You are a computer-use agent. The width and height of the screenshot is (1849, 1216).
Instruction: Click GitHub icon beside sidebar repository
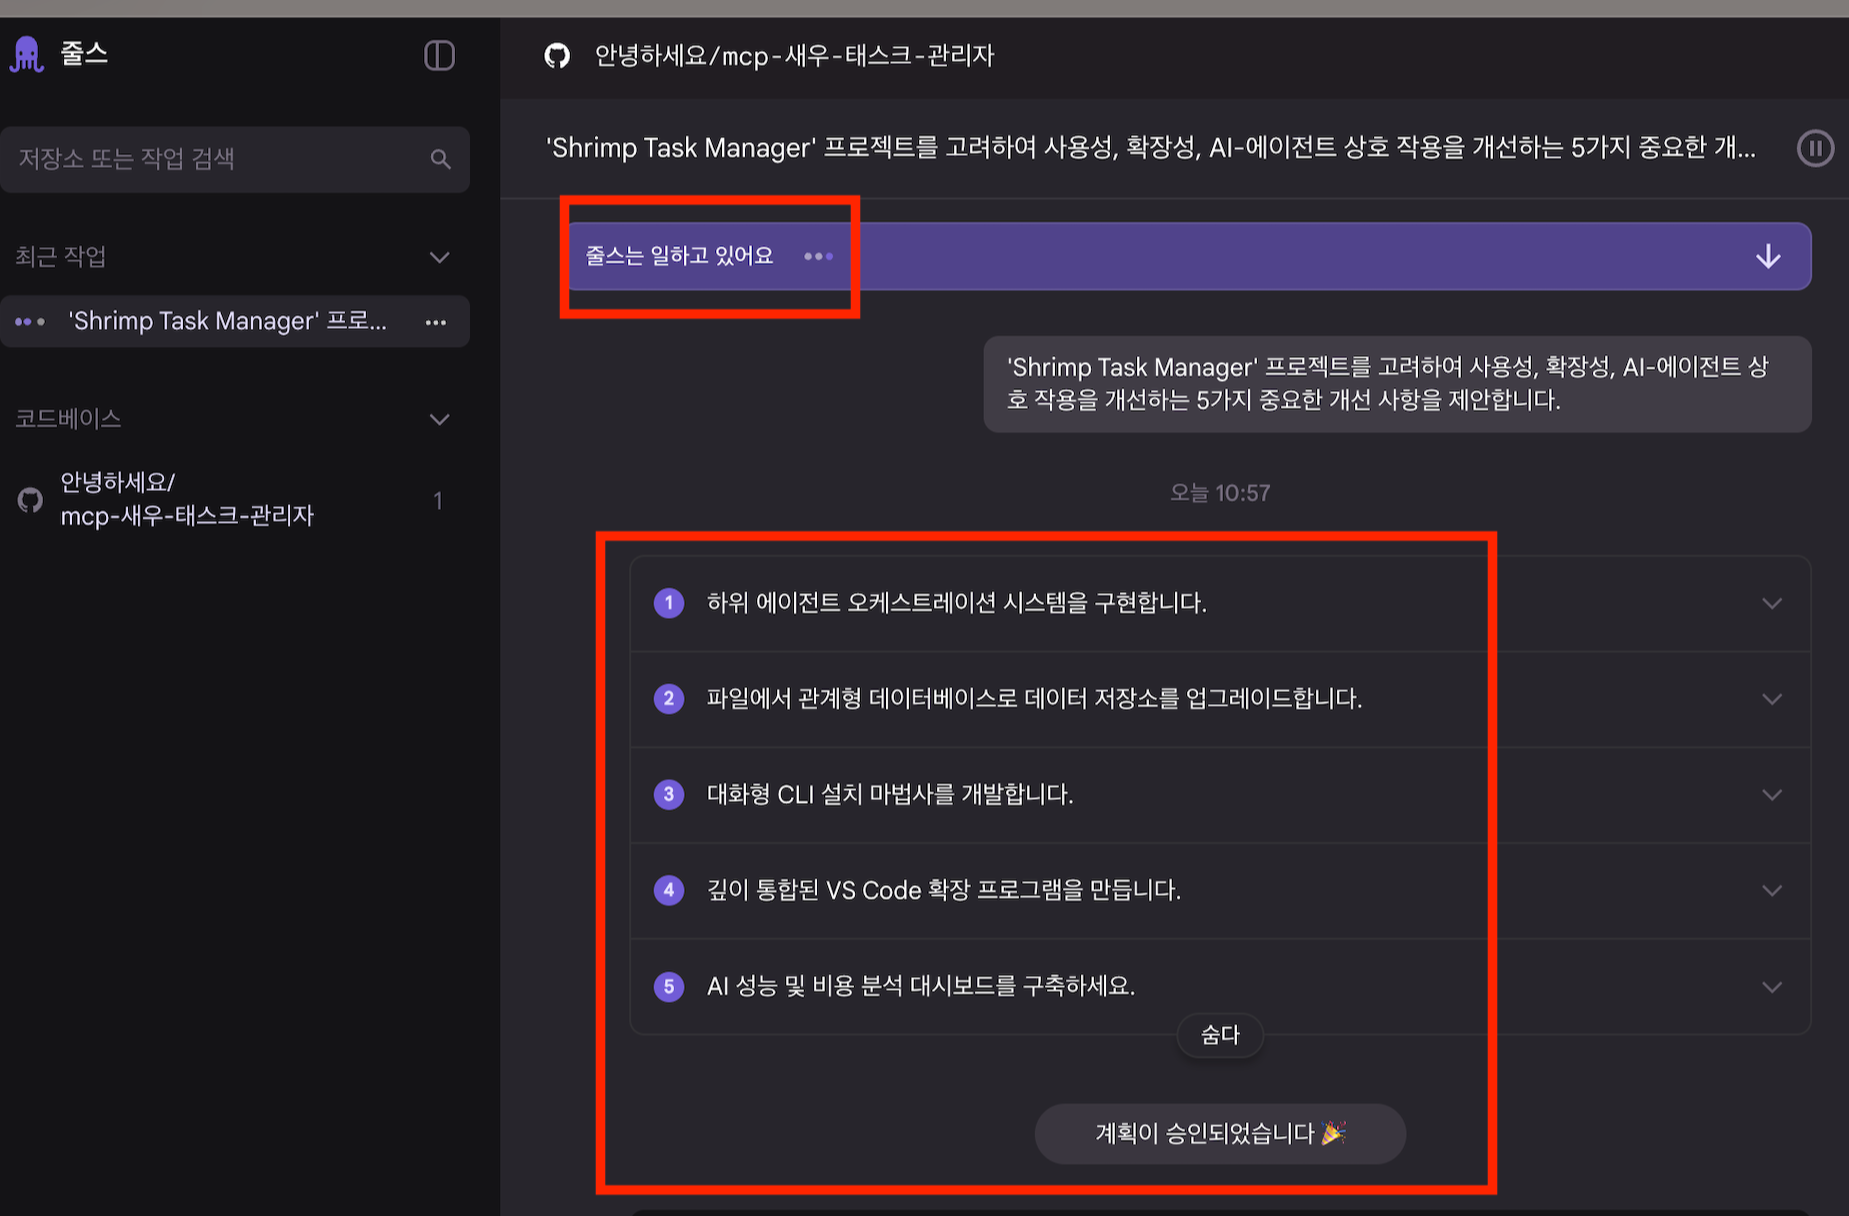(x=31, y=499)
